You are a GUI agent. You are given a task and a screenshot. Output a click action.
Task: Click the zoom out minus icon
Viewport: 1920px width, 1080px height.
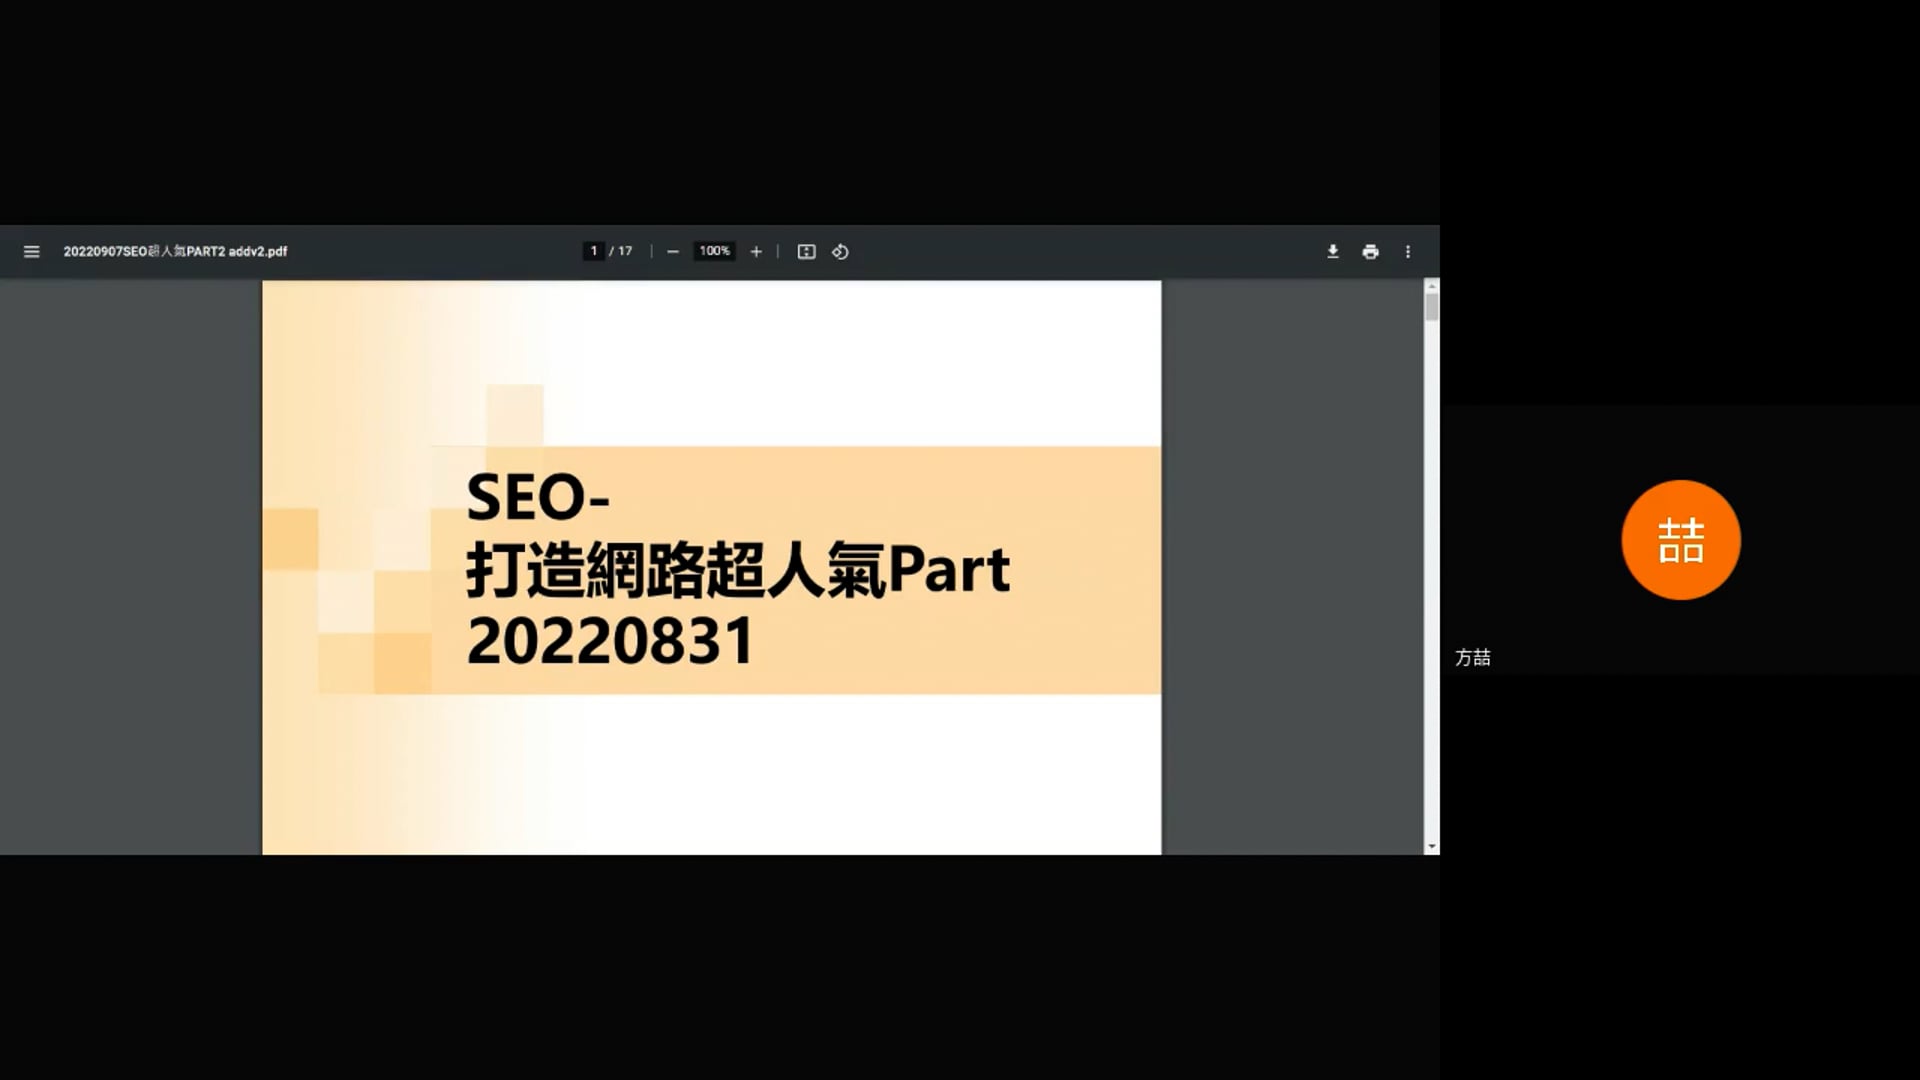coord(673,252)
